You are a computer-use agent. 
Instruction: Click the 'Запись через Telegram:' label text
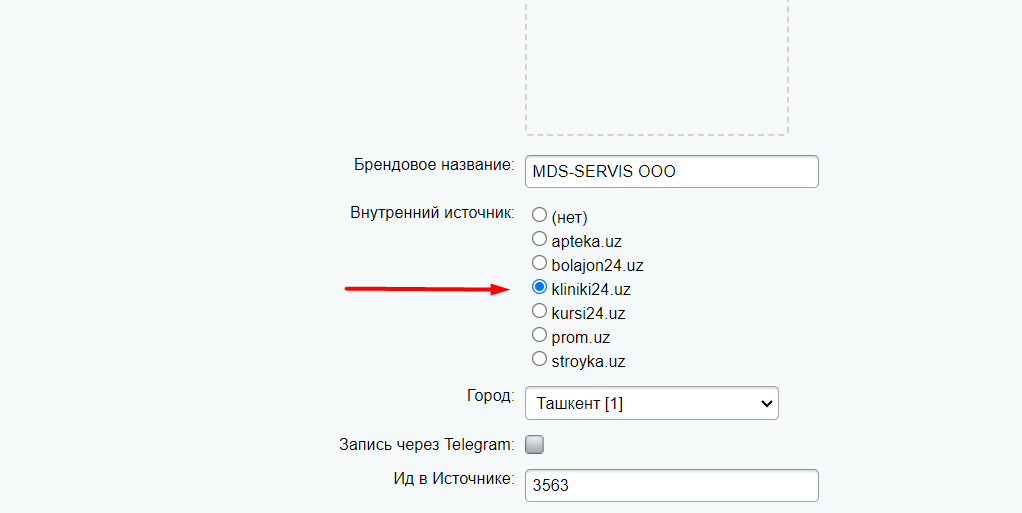pyautogui.click(x=427, y=444)
